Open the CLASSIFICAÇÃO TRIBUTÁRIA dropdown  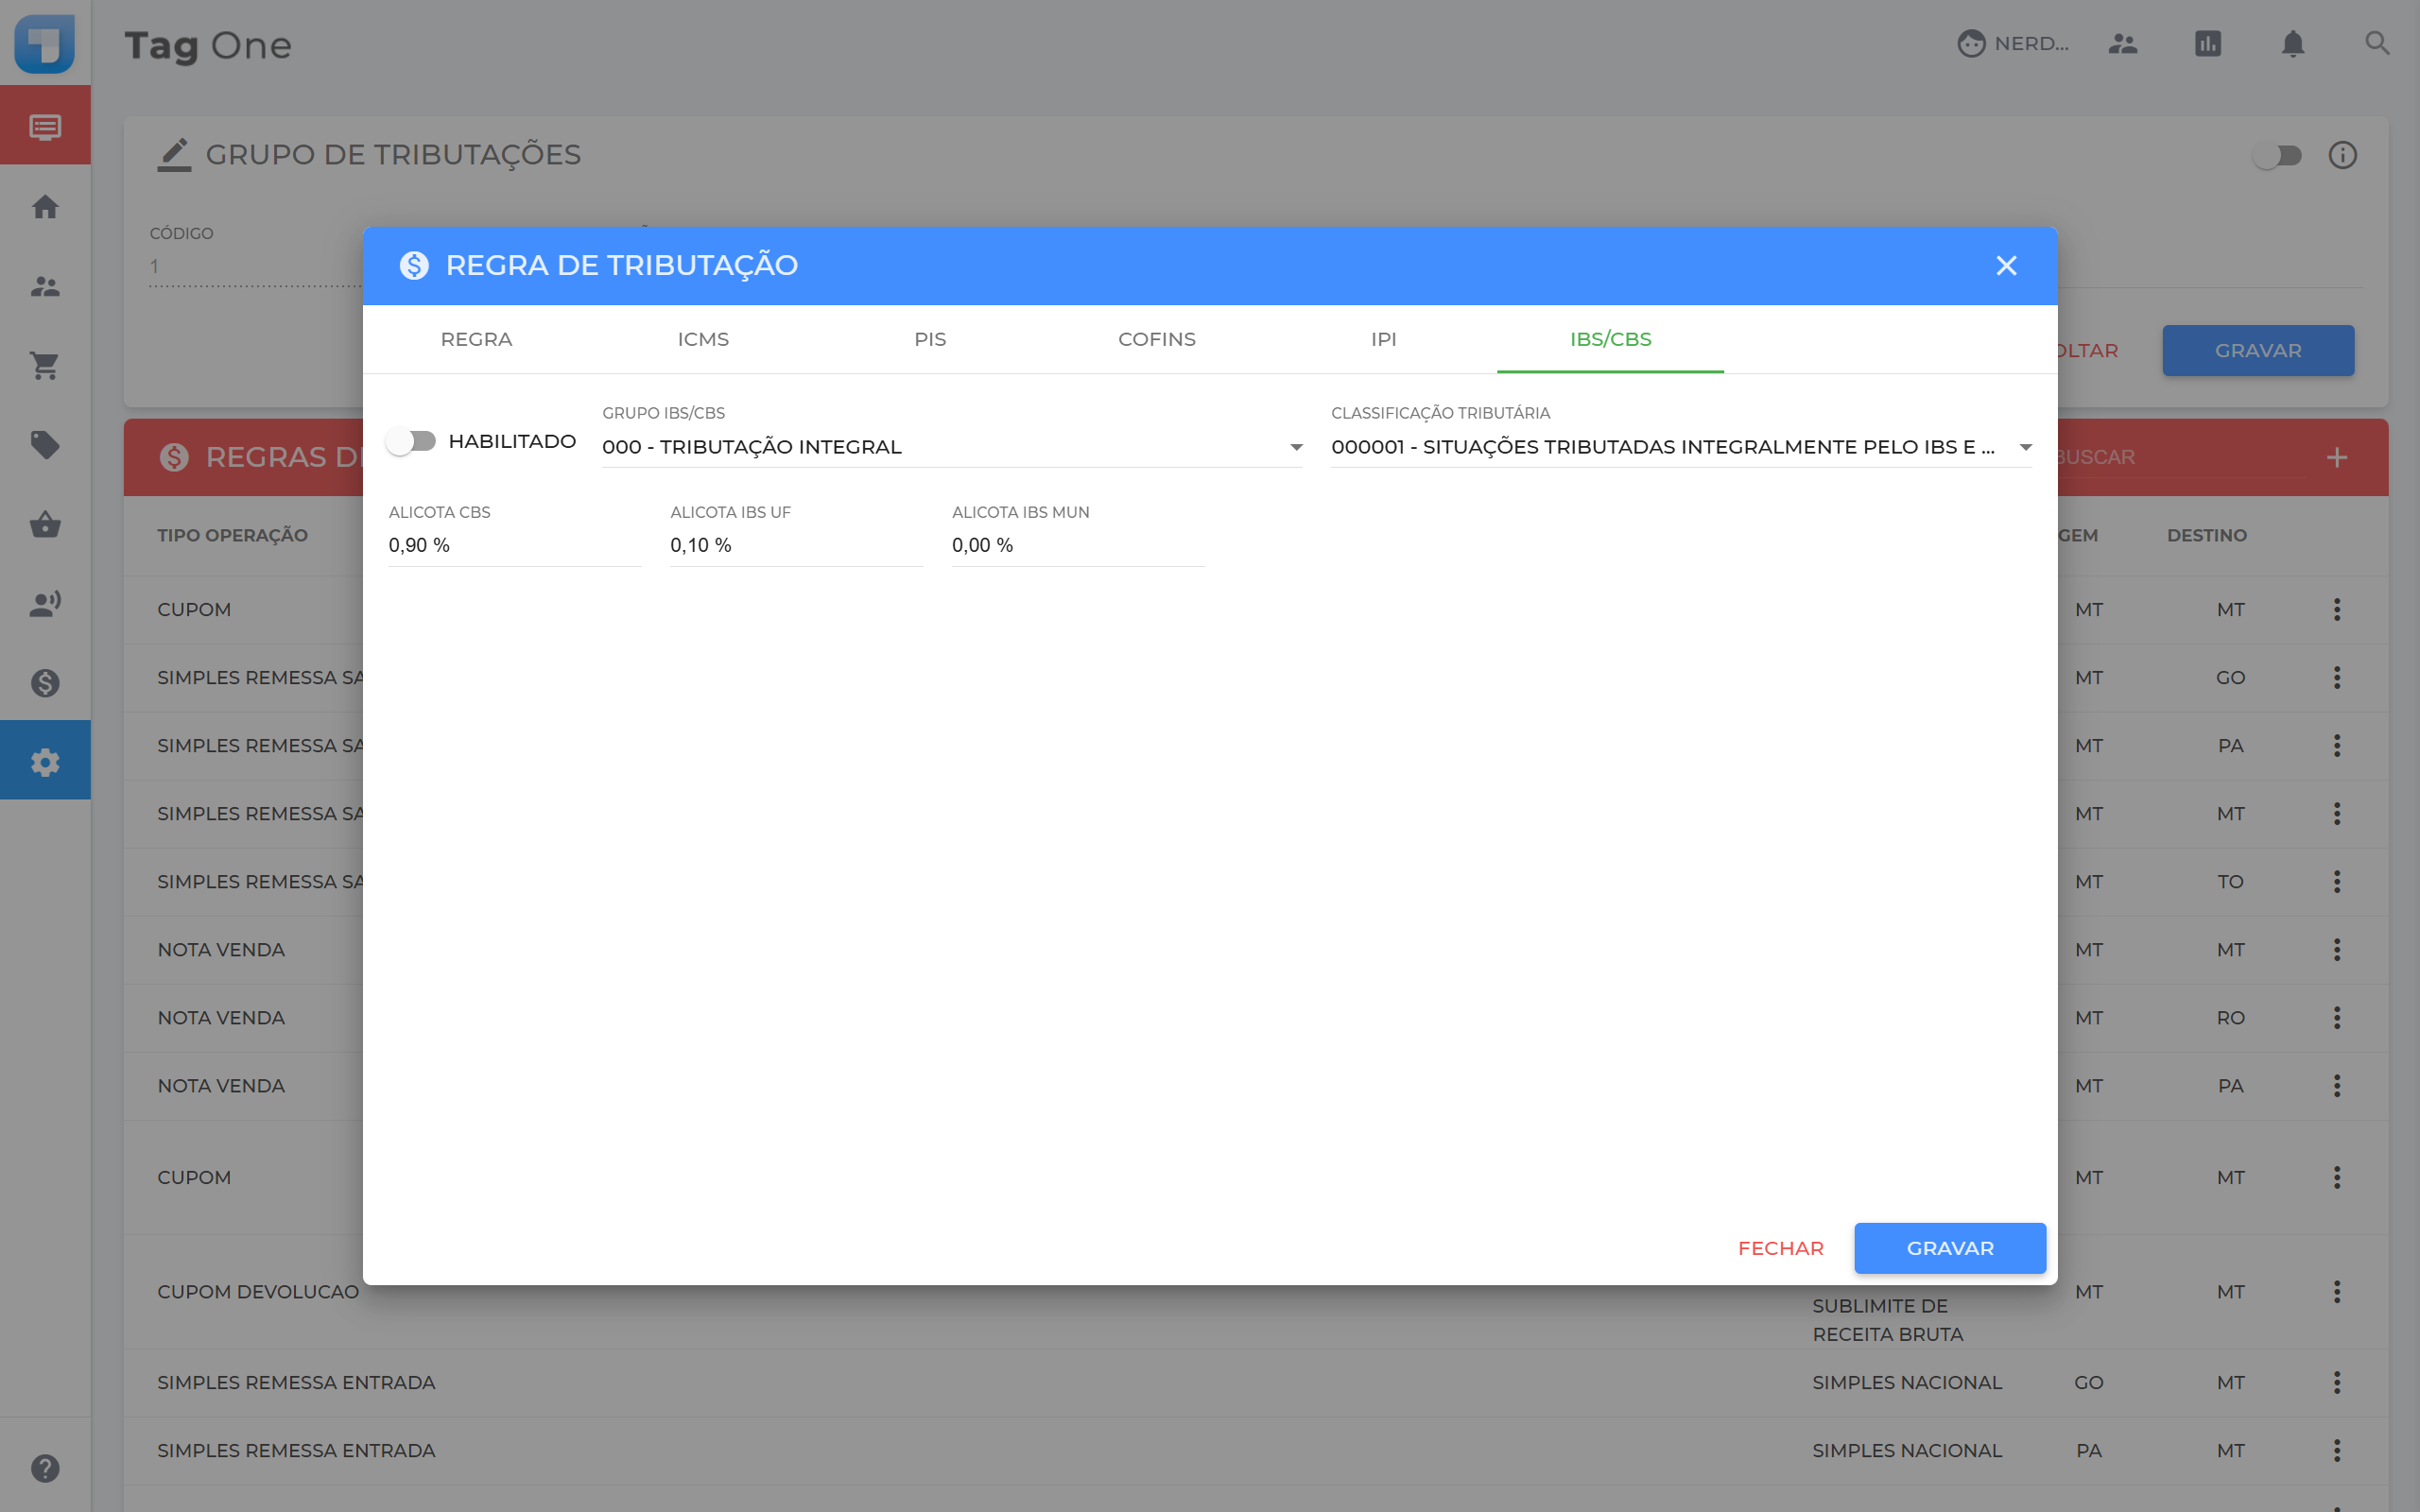coord(1680,447)
